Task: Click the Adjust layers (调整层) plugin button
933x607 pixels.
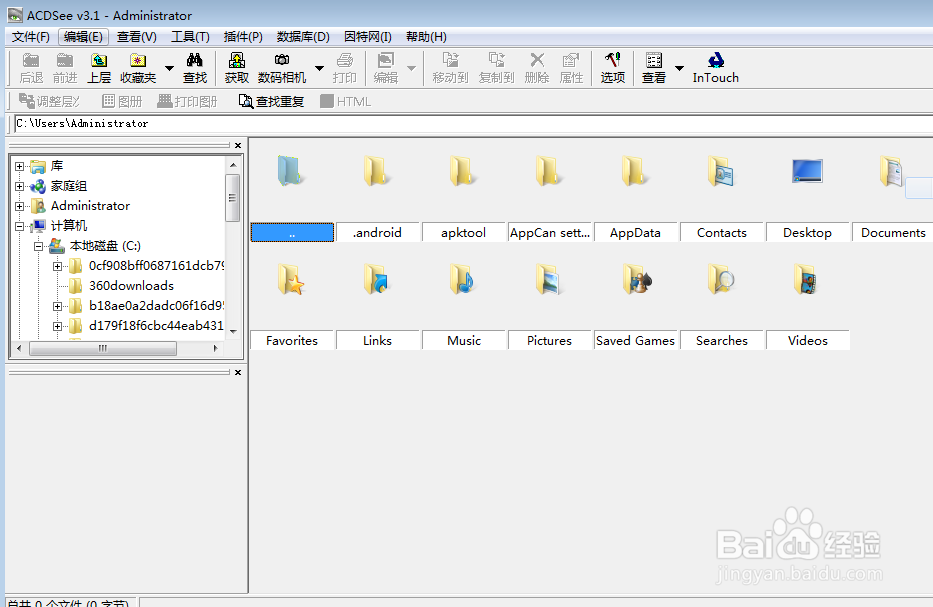Action: 49,101
